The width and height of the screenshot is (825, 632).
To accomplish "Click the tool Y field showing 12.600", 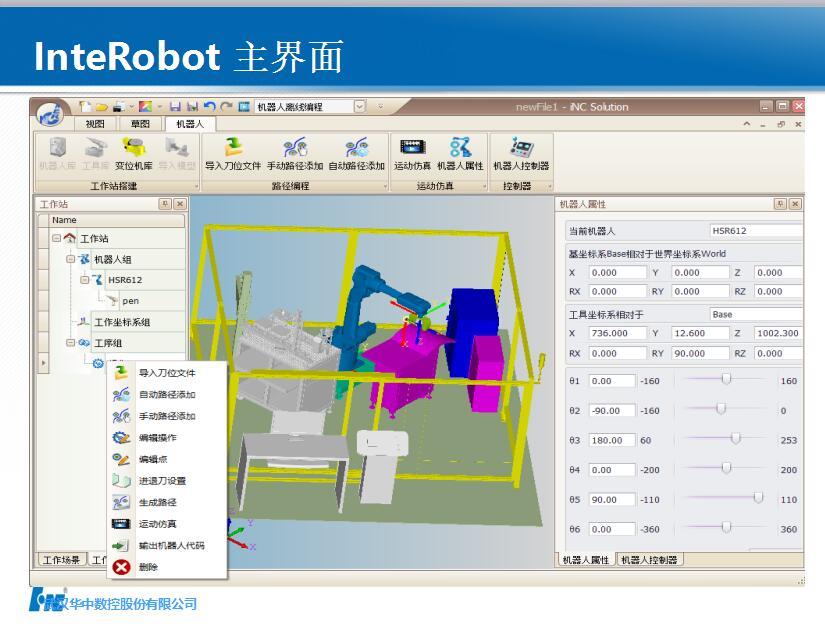I will (x=700, y=333).
